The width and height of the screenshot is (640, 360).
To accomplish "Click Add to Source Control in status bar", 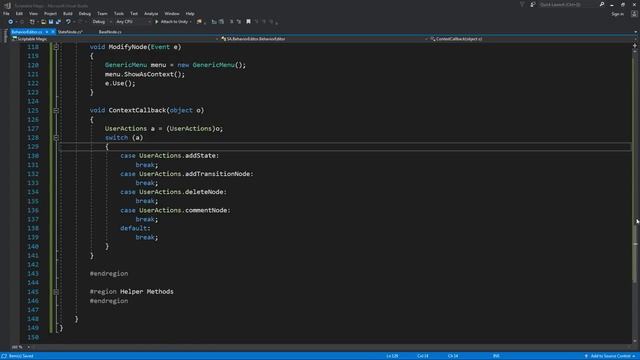I will (610, 356).
